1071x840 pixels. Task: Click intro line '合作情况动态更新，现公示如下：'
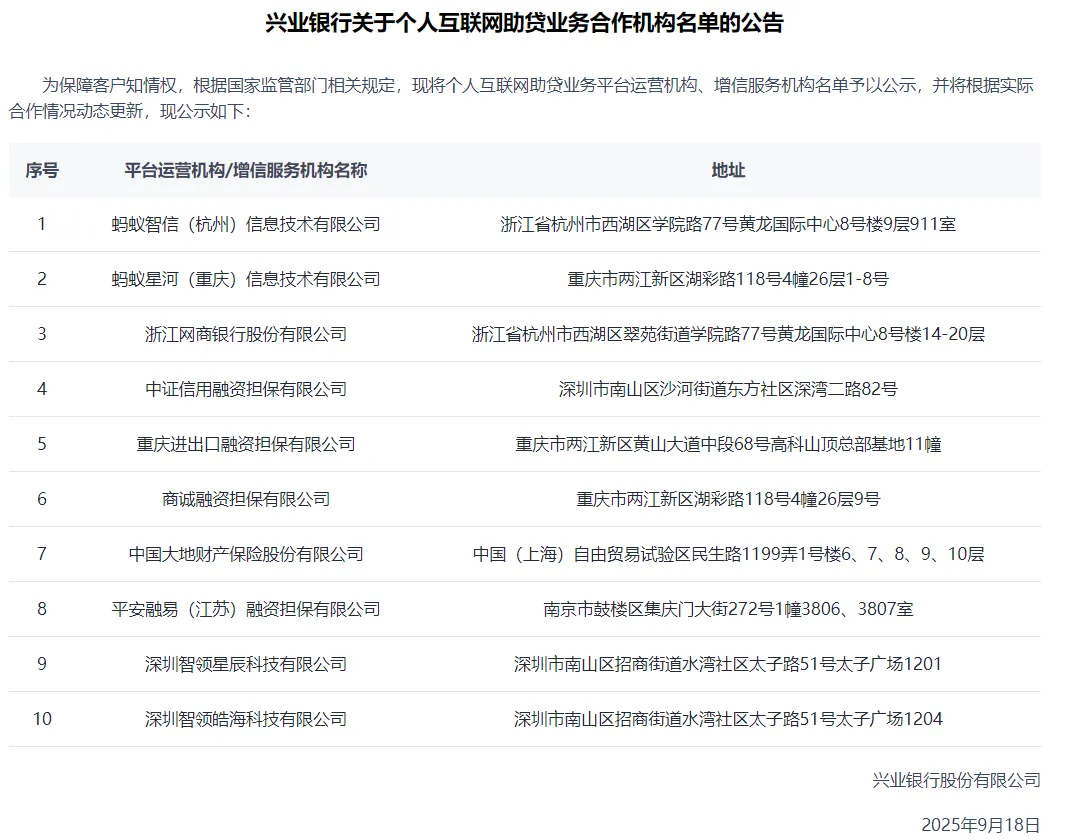point(130,111)
